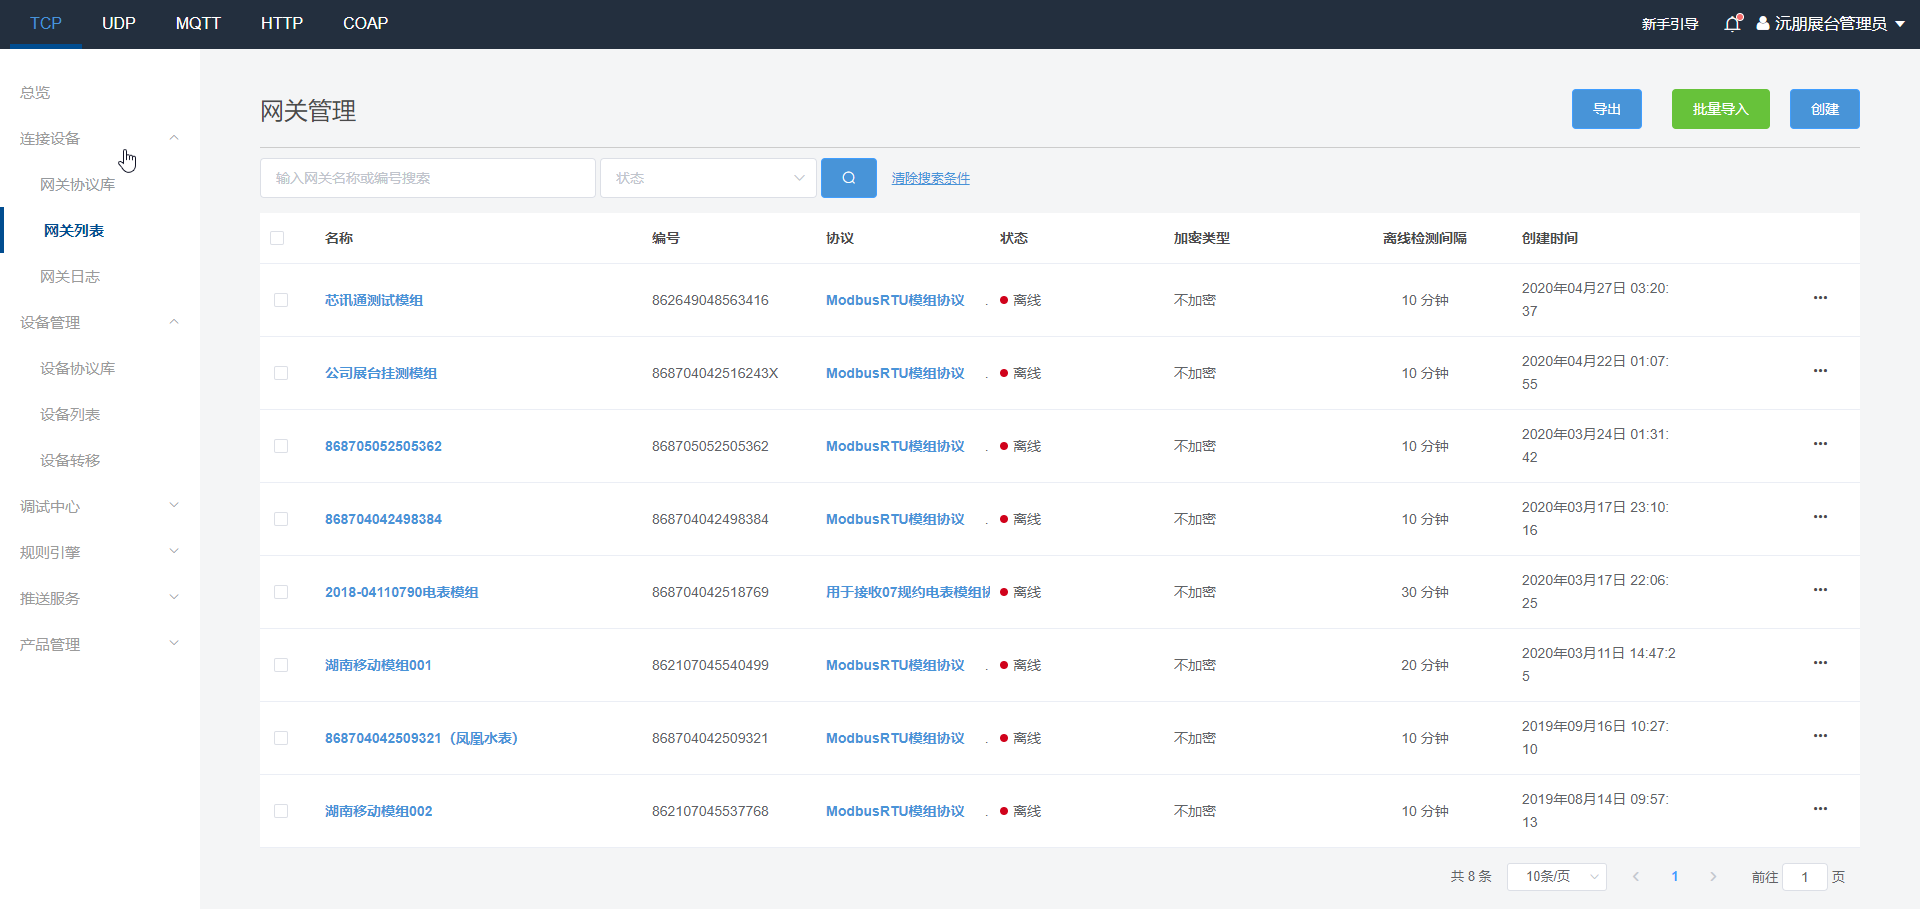Go to next page arrow
Viewport: 1920px width, 909px height.
click(1713, 877)
